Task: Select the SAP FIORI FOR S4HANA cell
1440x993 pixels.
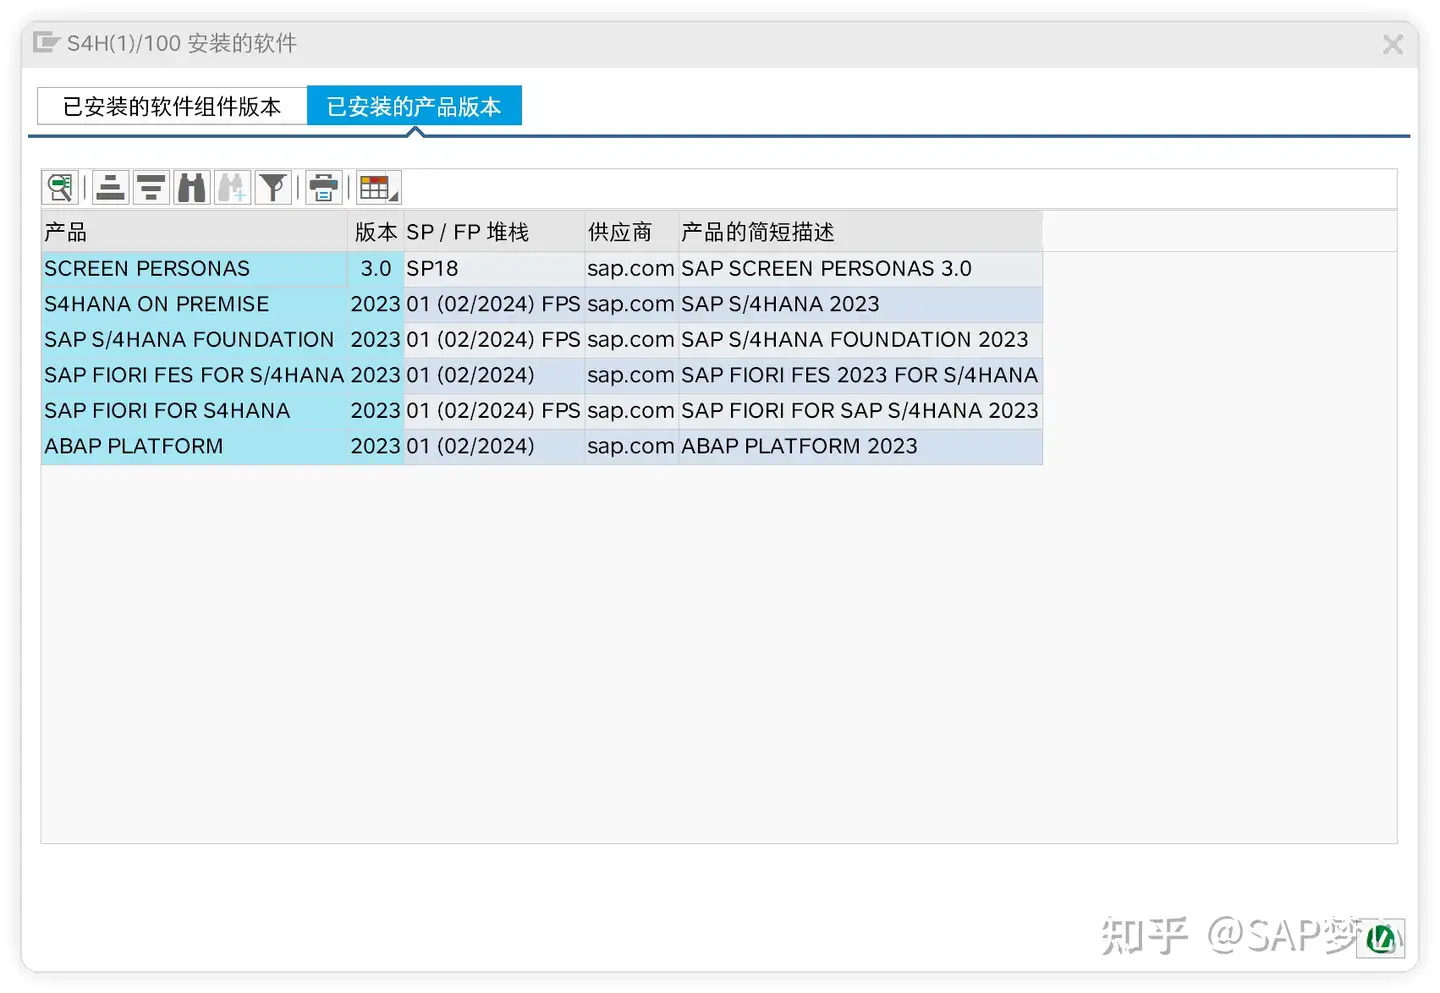Action: pos(194,410)
